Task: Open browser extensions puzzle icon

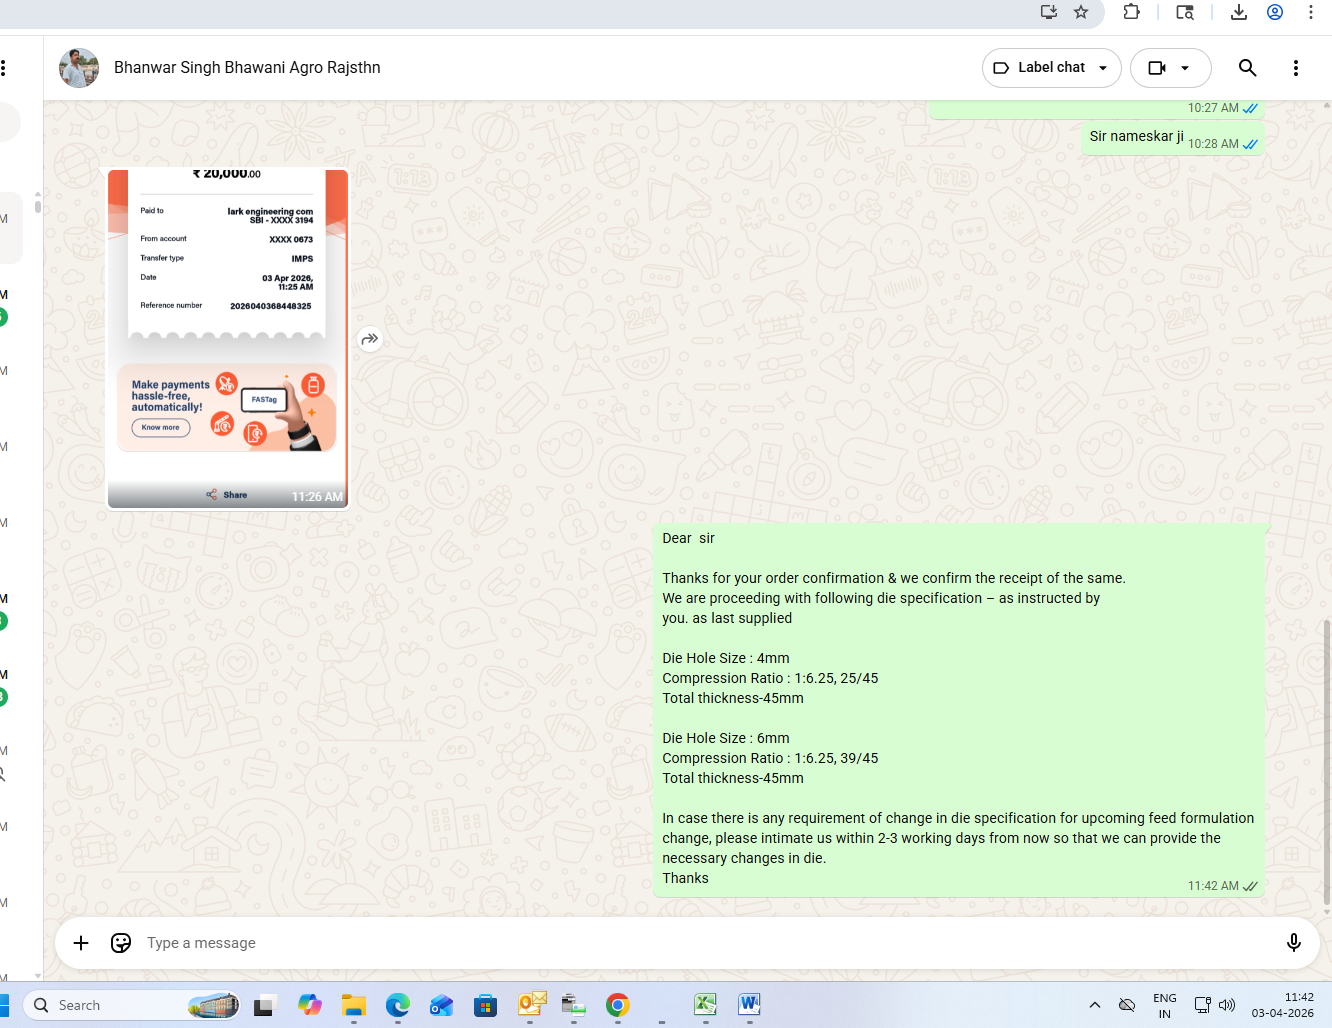Action: tap(1131, 12)
